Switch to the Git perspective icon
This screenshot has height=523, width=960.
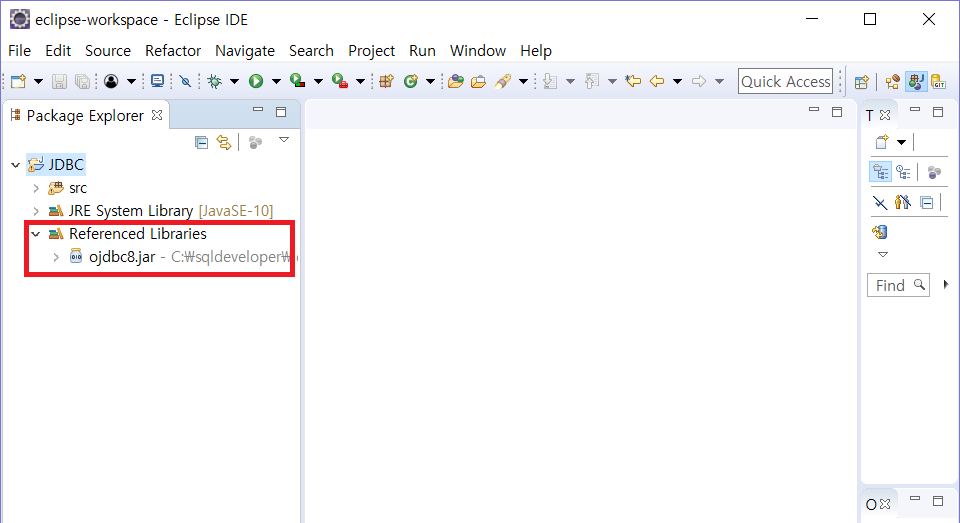(939, 81)
